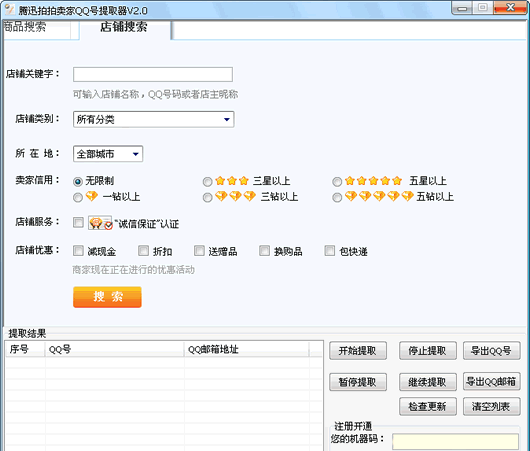
Task: Close the QQ号提取器 window
Action: click(510, 7)
